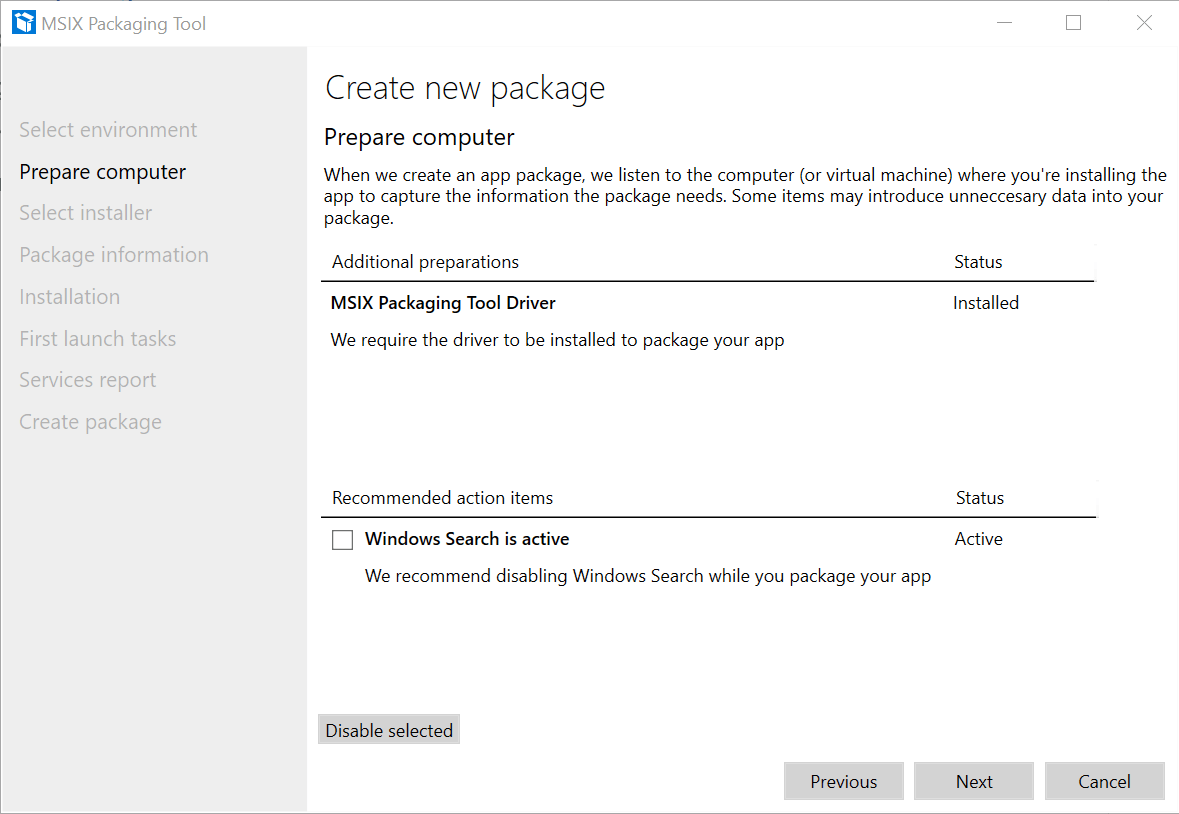Select the Select environment step
Image resolution: width=1179 pixels, height=814 pixels.
[x=107, y=129]
